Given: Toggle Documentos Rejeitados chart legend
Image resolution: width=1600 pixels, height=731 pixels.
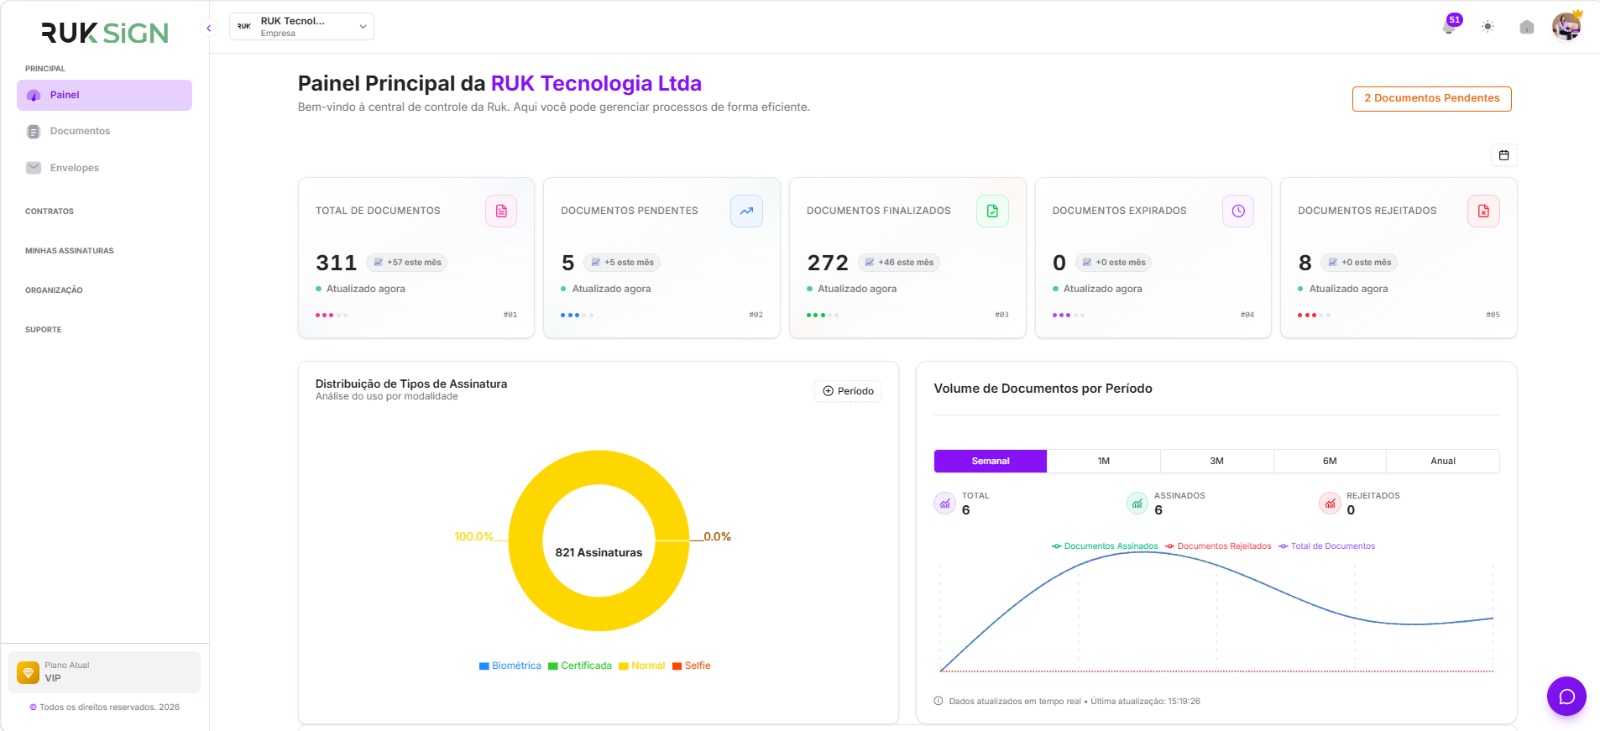Looking at the screenshot, I should pyautogui.click(x=1218, y=546).
